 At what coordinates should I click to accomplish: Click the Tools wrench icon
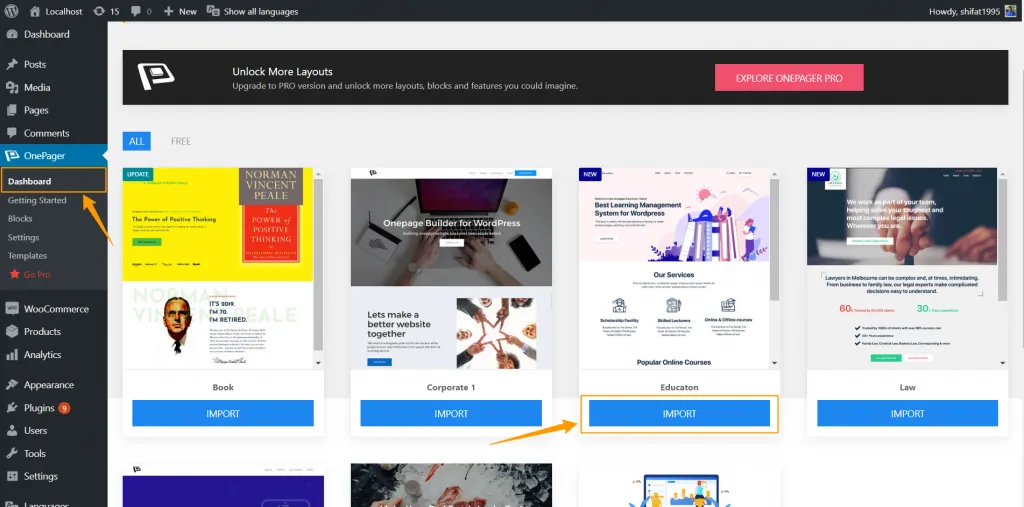(x=12, y=453)
